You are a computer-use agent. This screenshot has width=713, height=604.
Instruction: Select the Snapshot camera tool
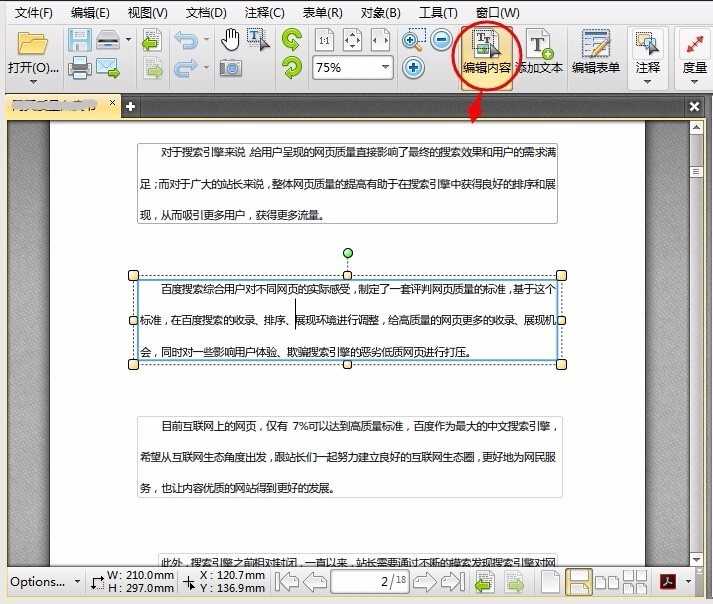point(231,68)
